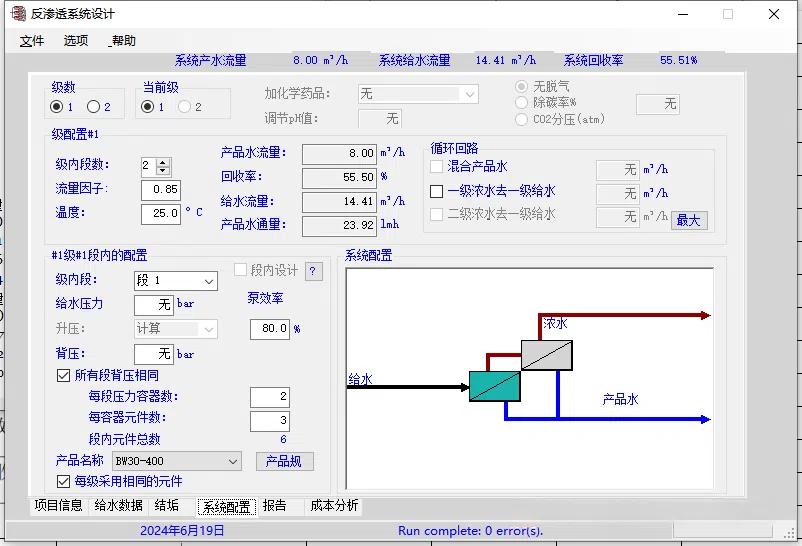Switch to 项目信息 tab
This screenshot has width=802, height=546.
click(x=58, y=506)
